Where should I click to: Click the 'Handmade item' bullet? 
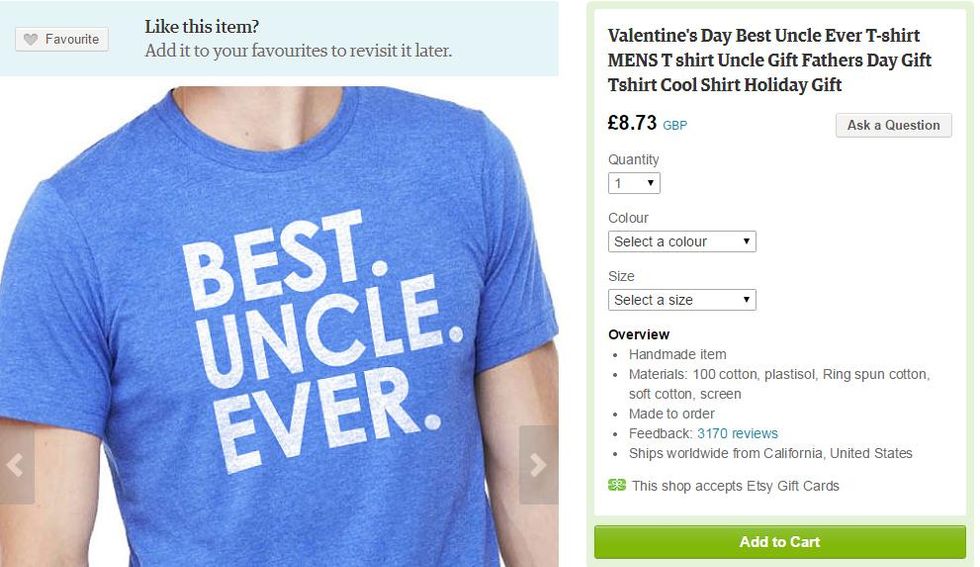point(677,354)
